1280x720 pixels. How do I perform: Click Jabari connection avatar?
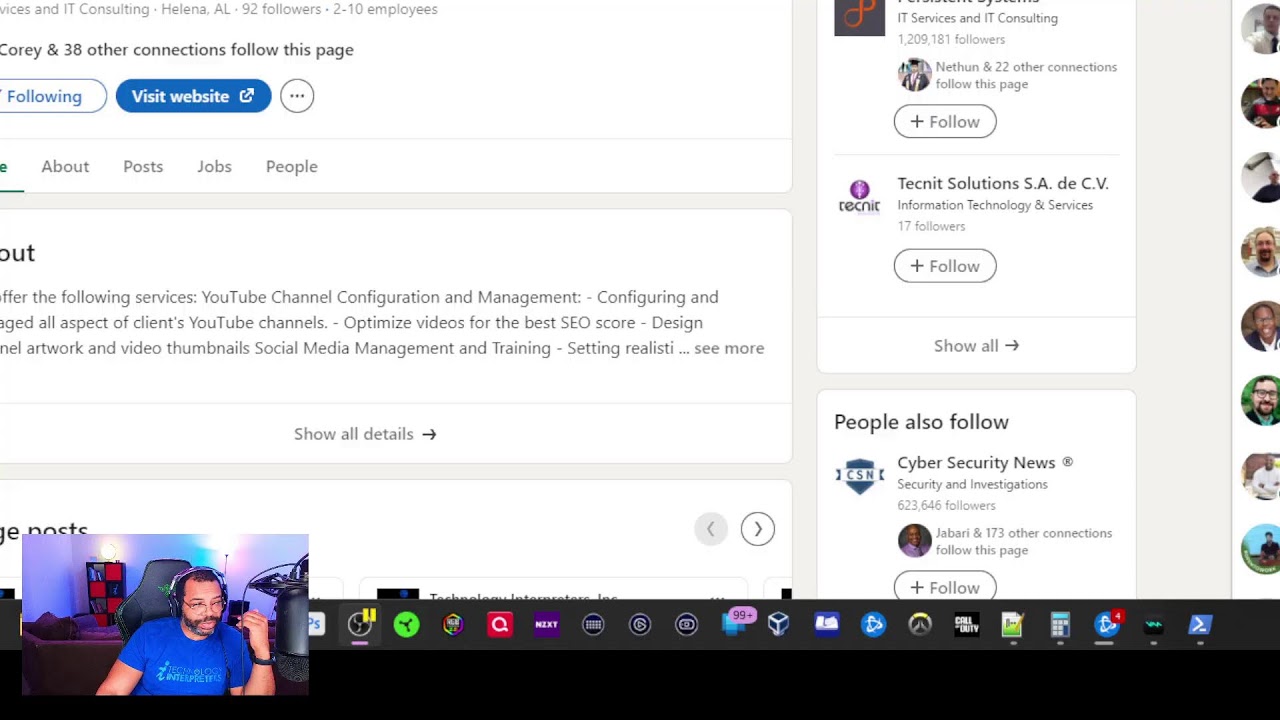(914, 541)
